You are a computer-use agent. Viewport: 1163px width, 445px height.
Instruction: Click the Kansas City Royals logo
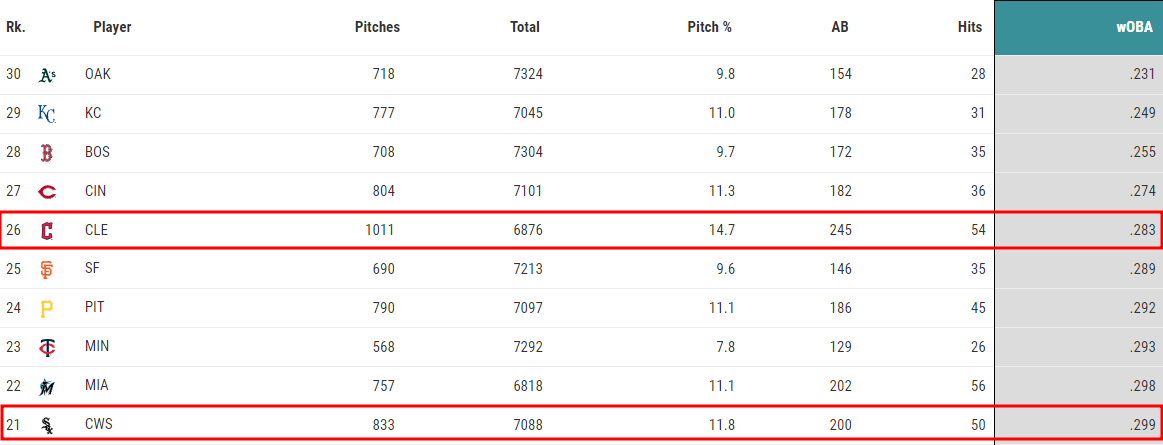pos(47,114)
